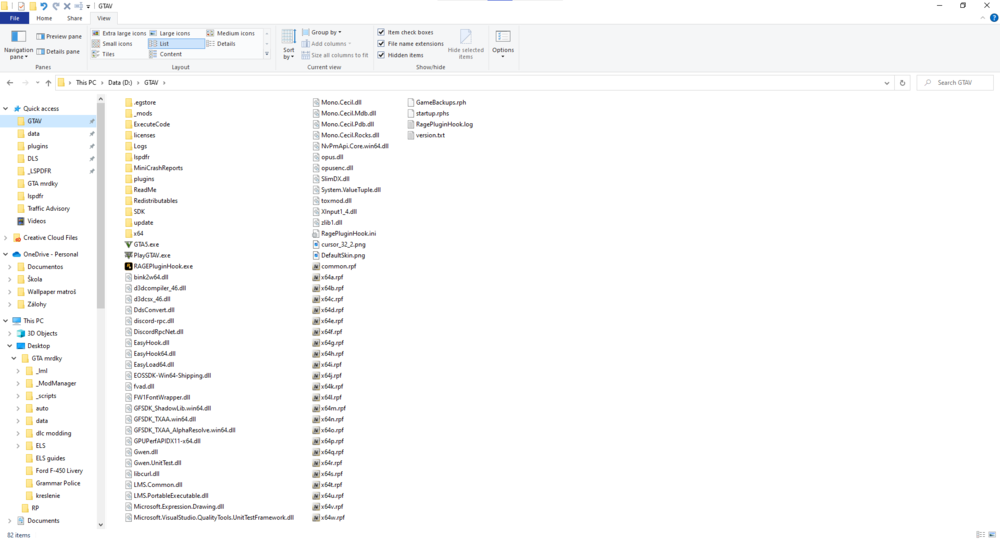Collapse the ribbon with chevron

pyautogui.click(x=983, y=19)
